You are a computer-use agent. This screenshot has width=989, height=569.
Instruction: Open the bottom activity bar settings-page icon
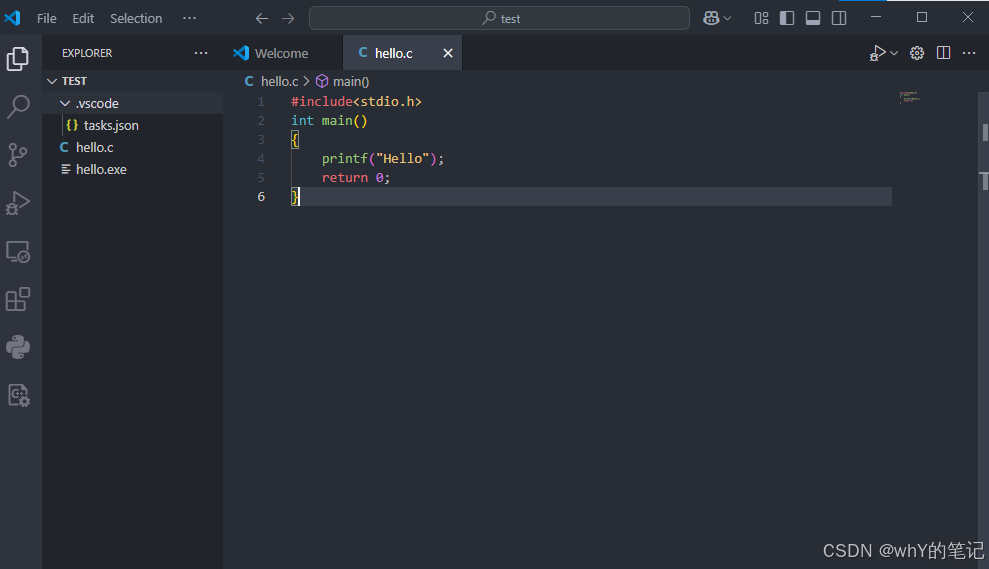[18, 396]
